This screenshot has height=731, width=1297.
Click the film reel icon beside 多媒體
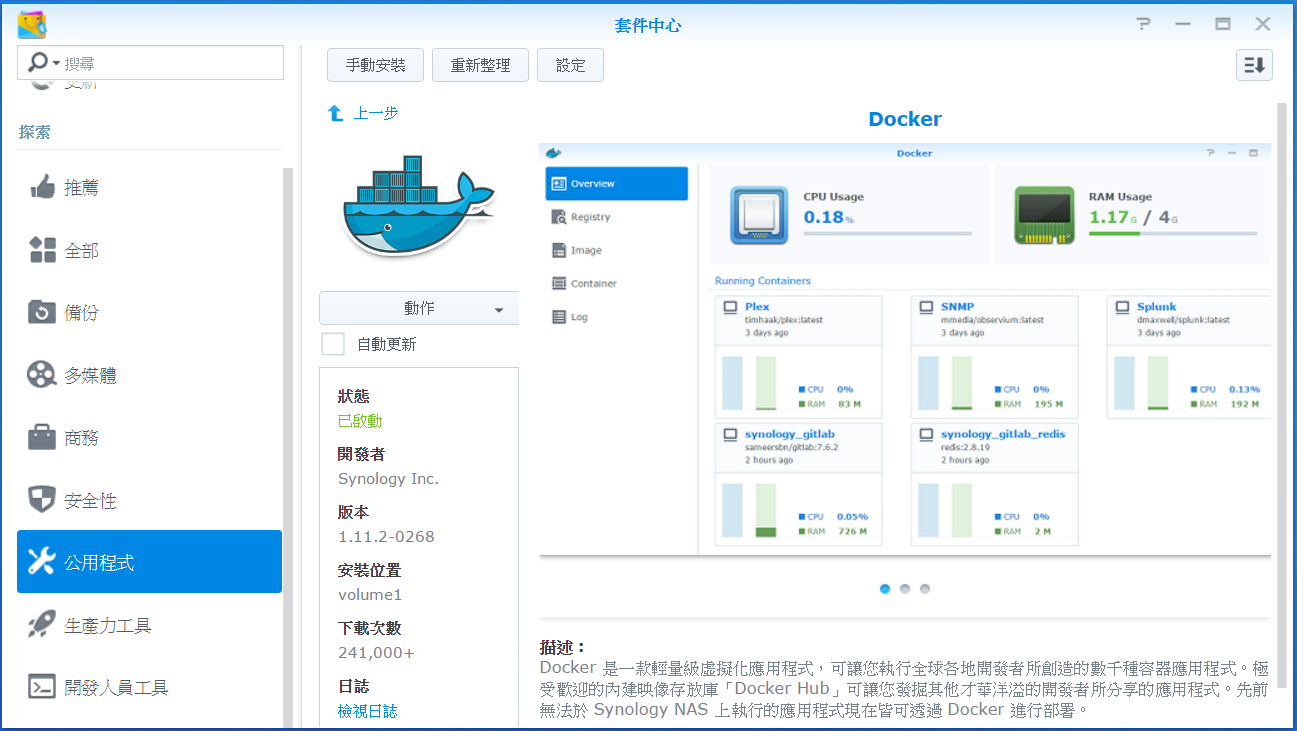click(42, 375)
